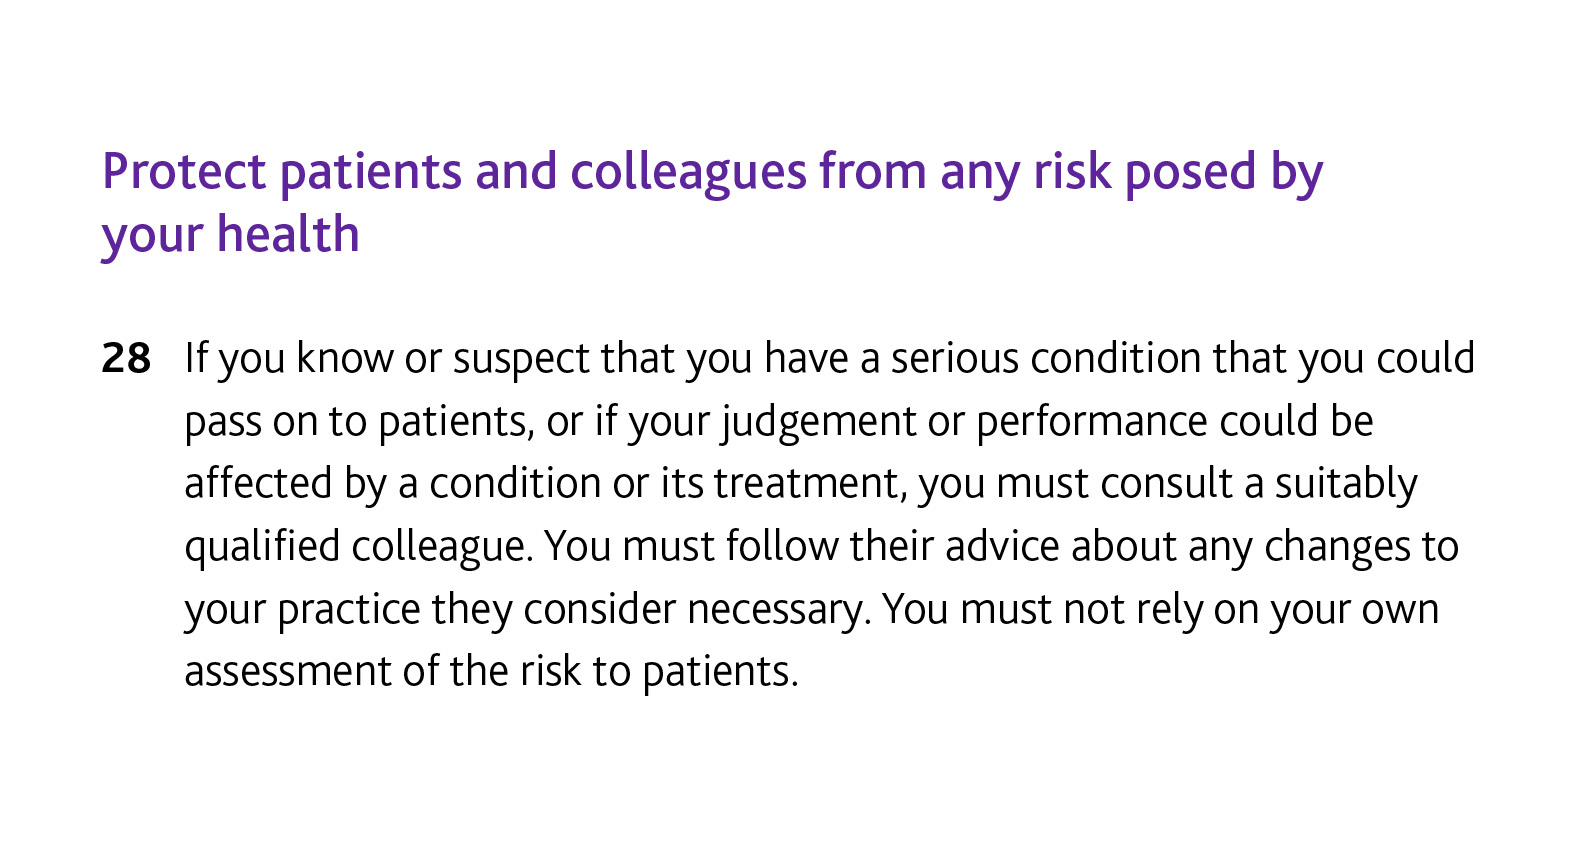Click the word "suitably"
This screenshot has height=846, width=1573.
[x=1345, y=484]
